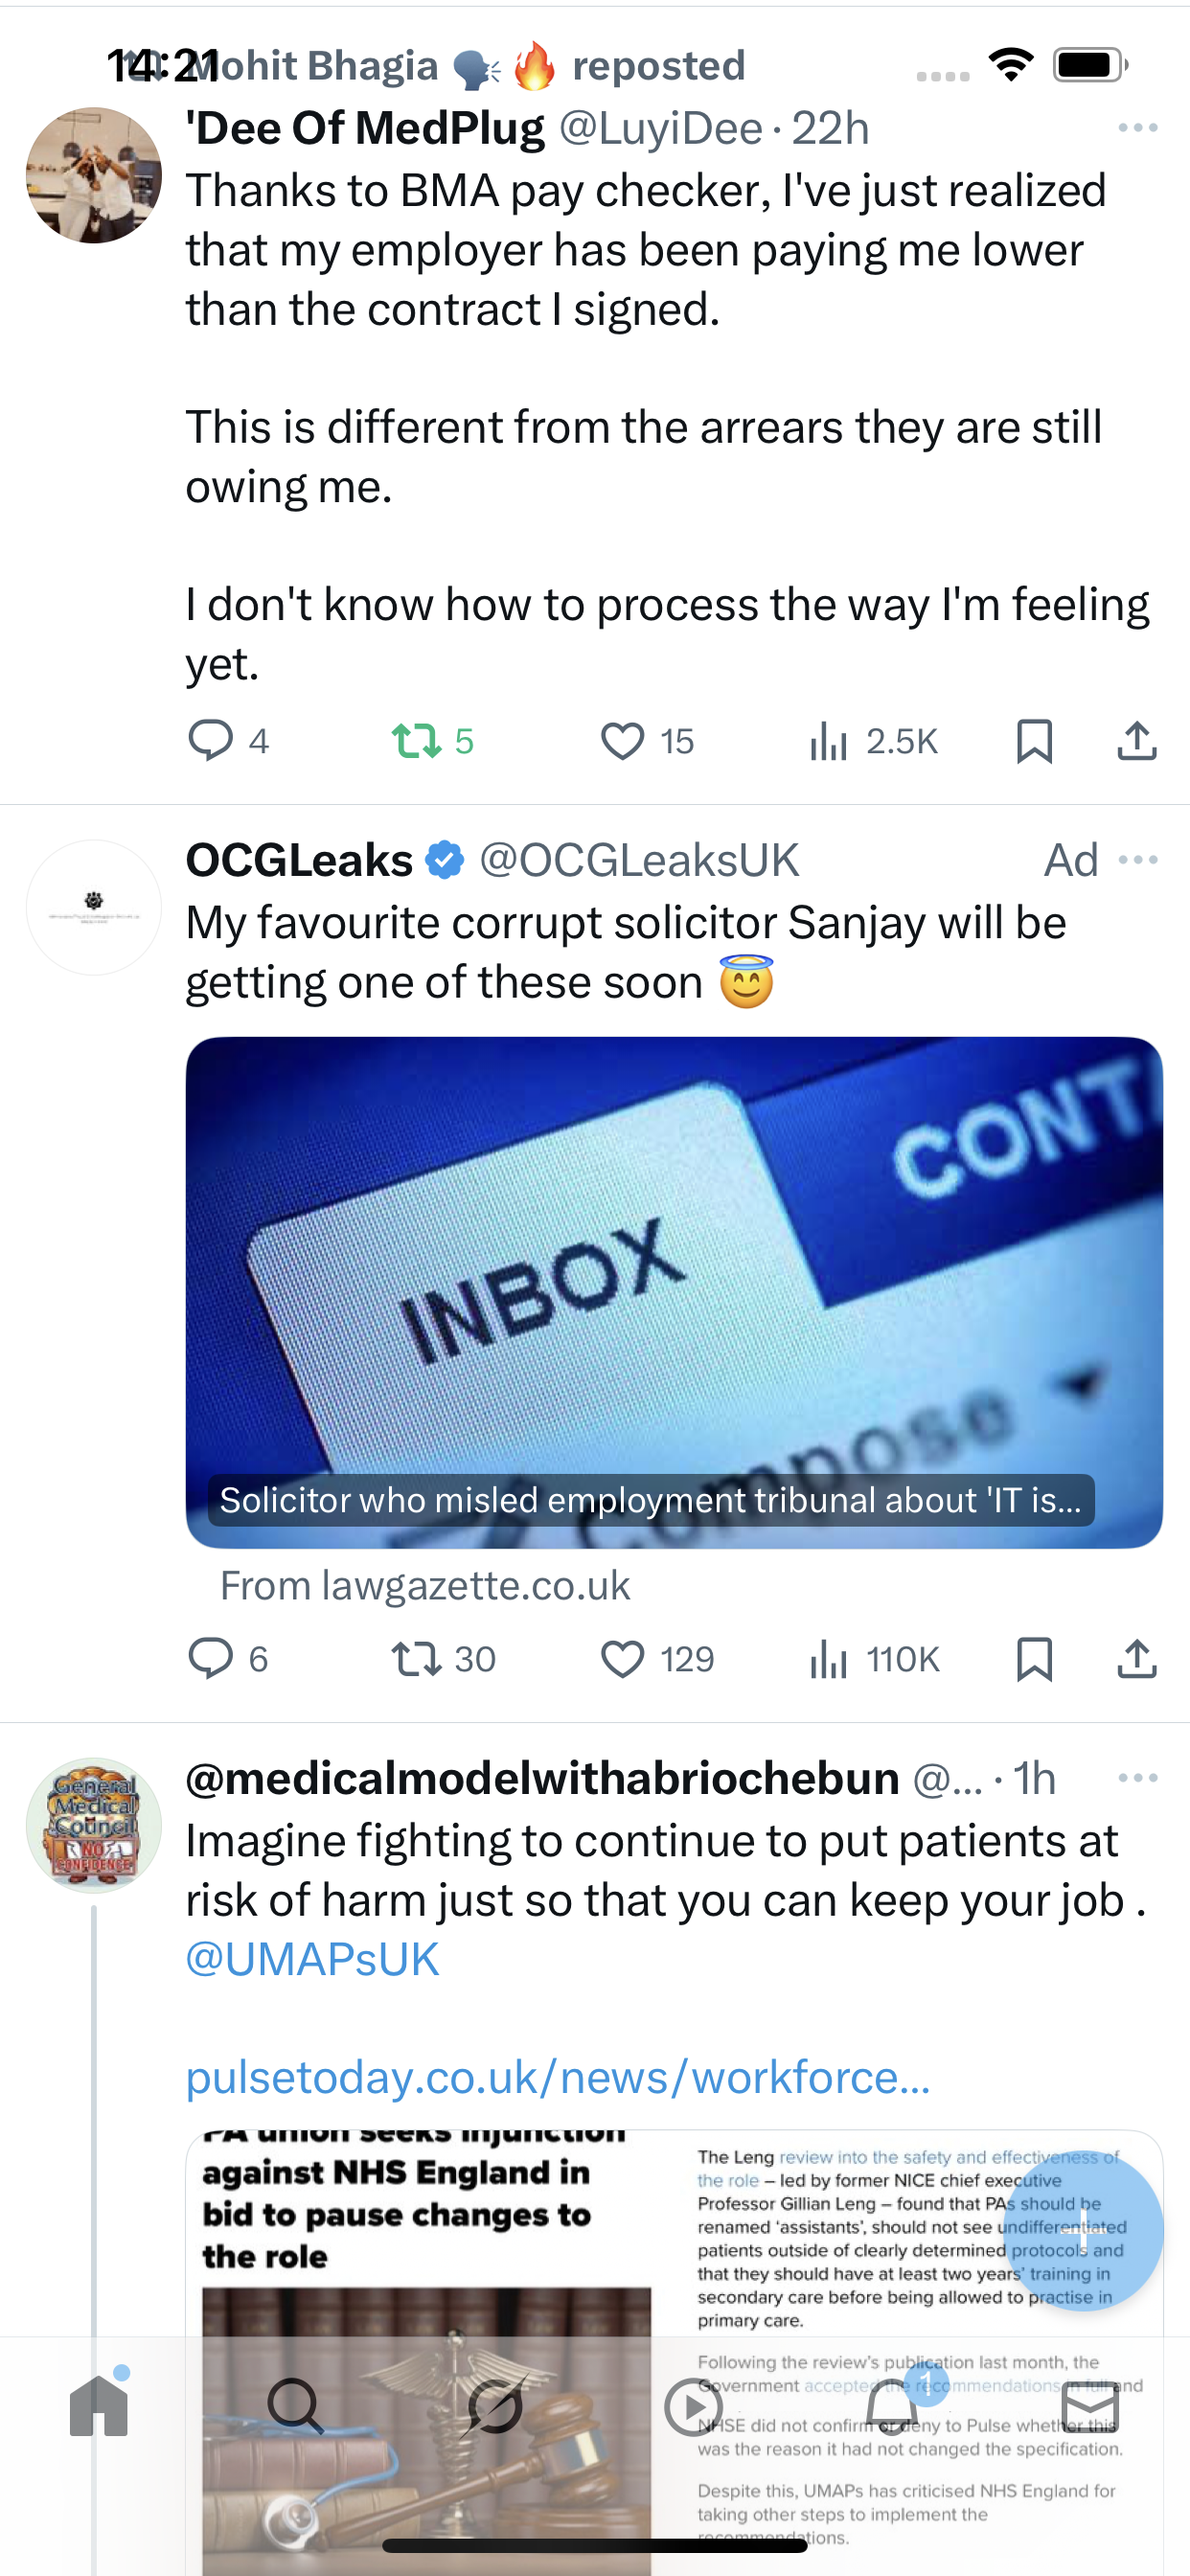Repost the OCGLeaks tweet with 30 reposts

(x=416, y=1659)
